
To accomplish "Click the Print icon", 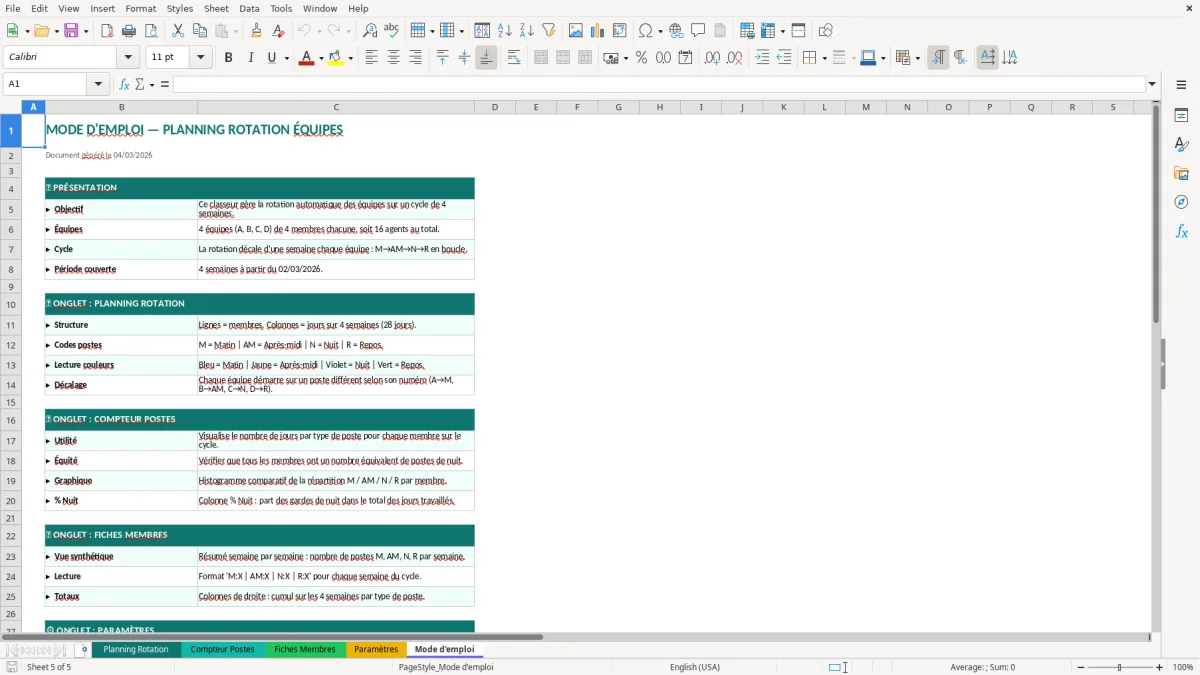I will pyautogui.click(x=127, y=31).
